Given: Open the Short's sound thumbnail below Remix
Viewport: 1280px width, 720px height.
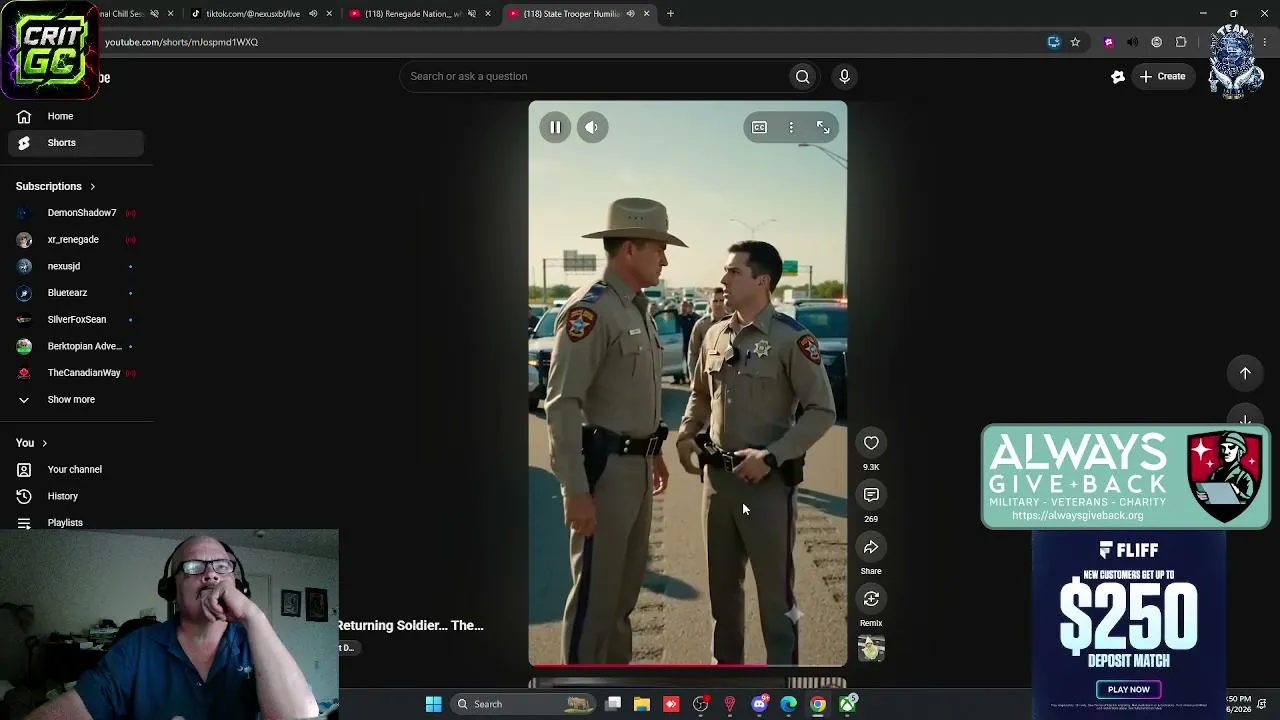Looking at the screenshot, I should (871, 649).
